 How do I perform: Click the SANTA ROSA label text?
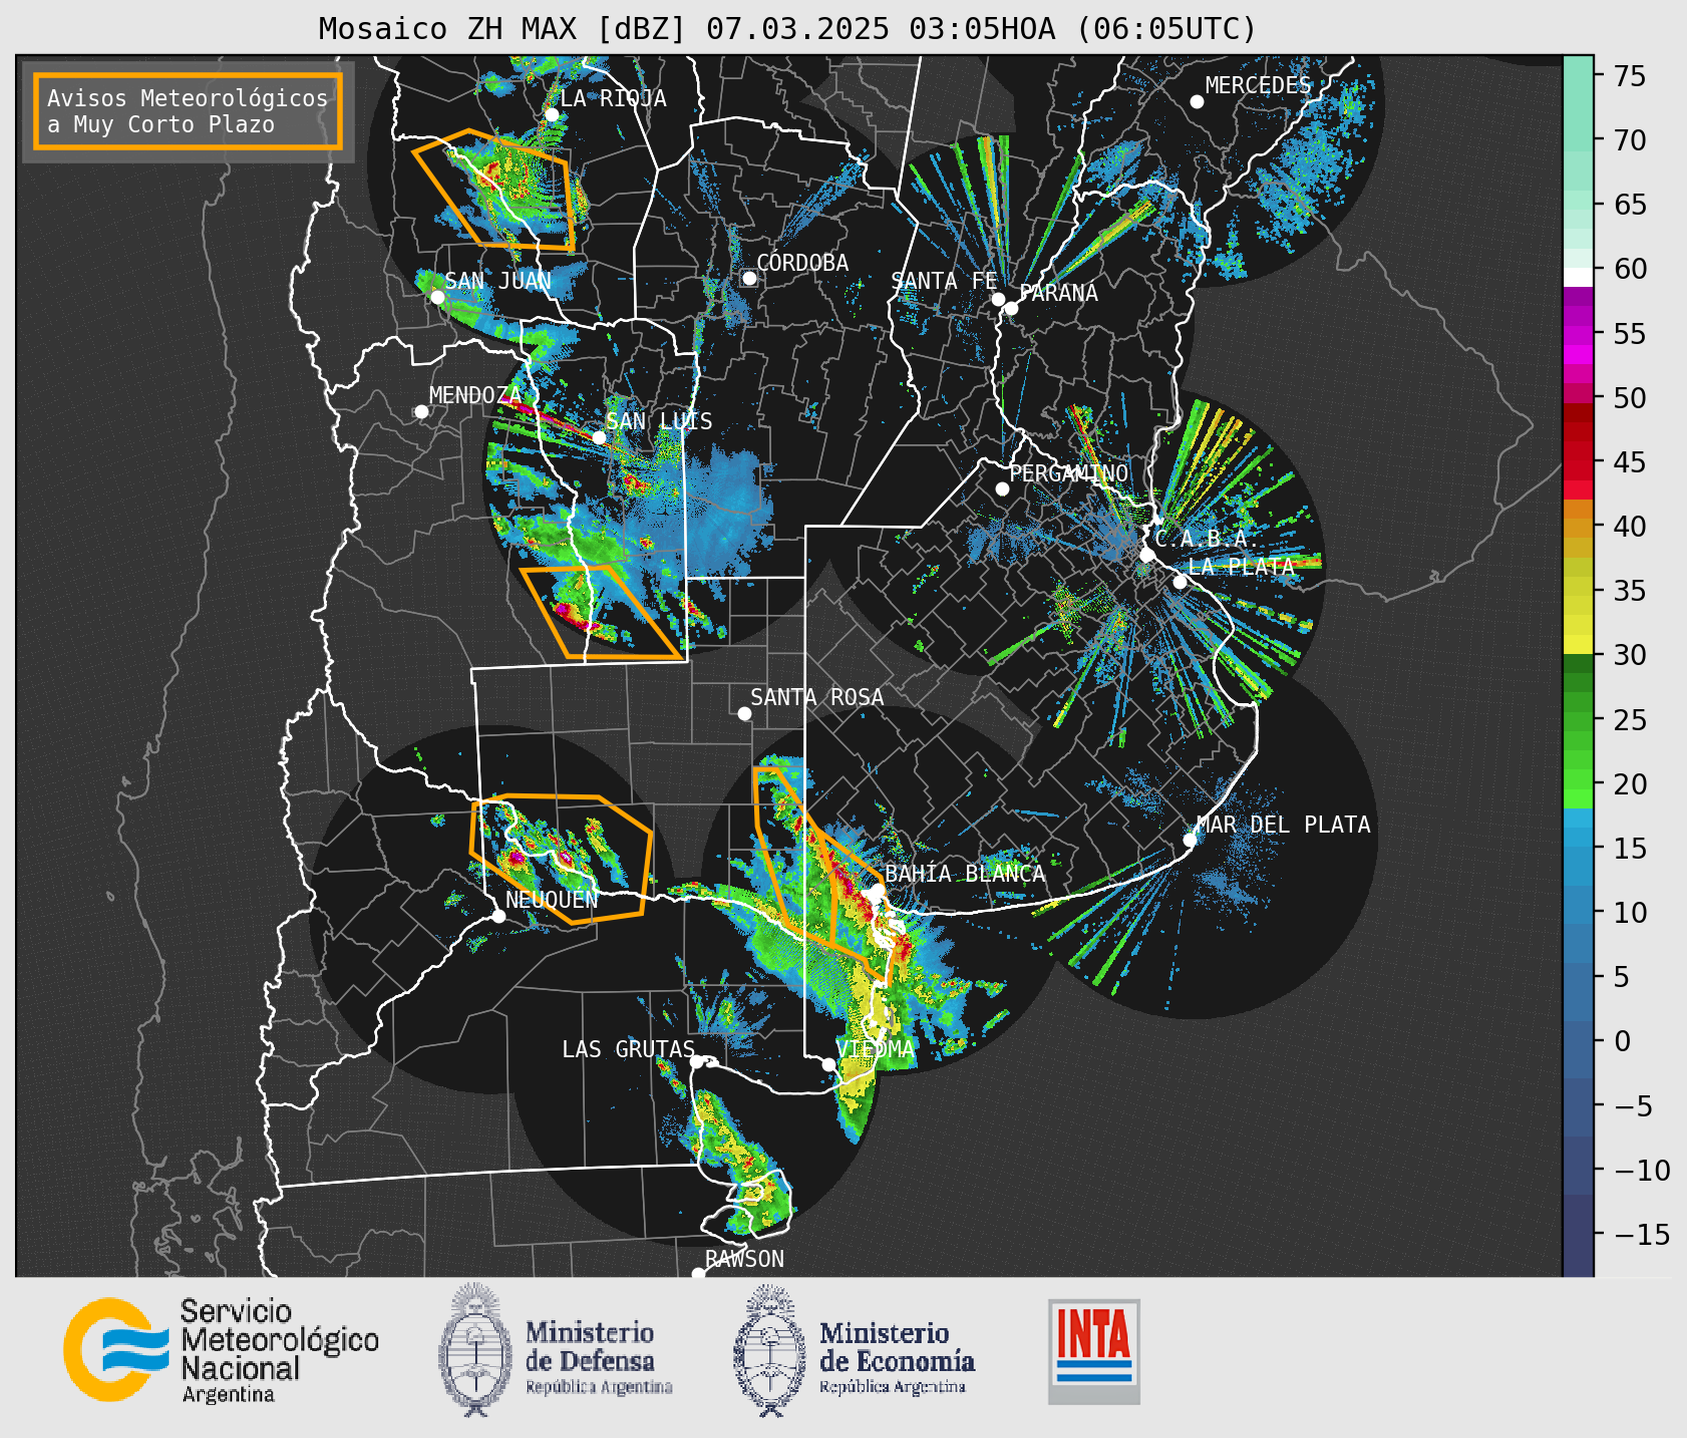[x=817, y=697]
